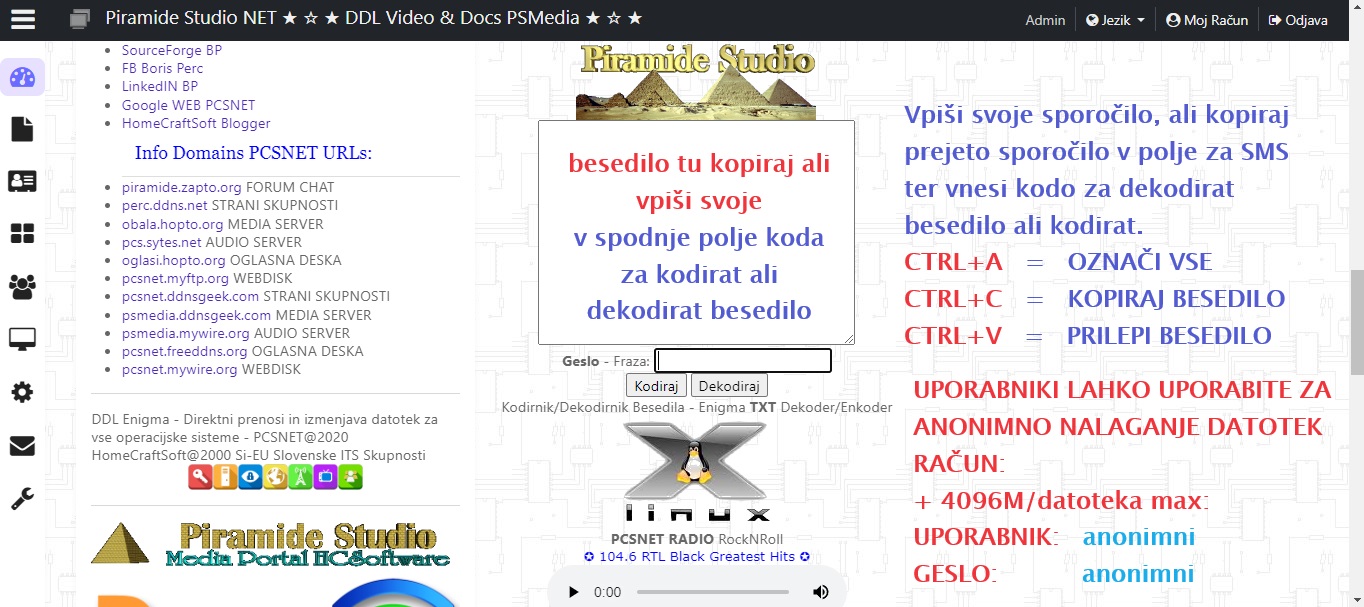
Task: Click the green radio antenna tower icon
Action: 300,478
